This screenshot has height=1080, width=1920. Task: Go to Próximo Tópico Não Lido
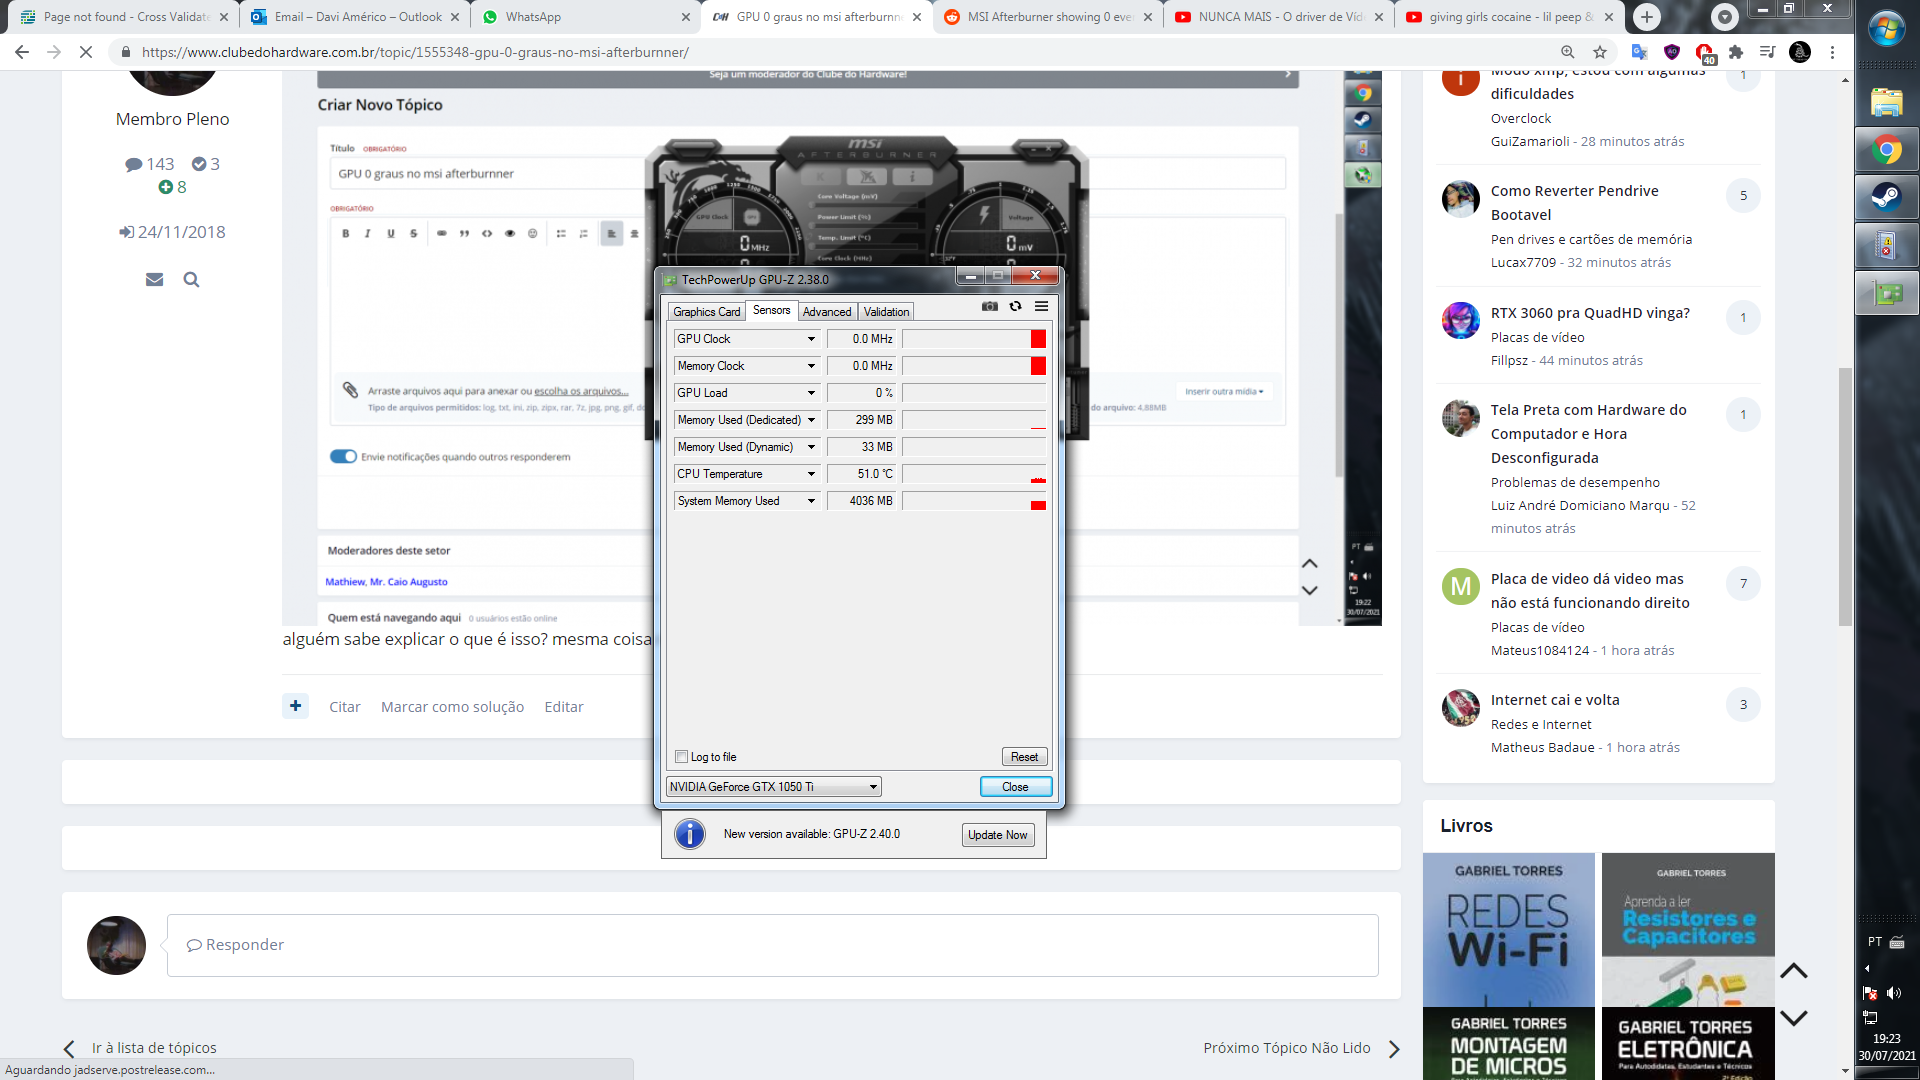tap(1301, 1048)
